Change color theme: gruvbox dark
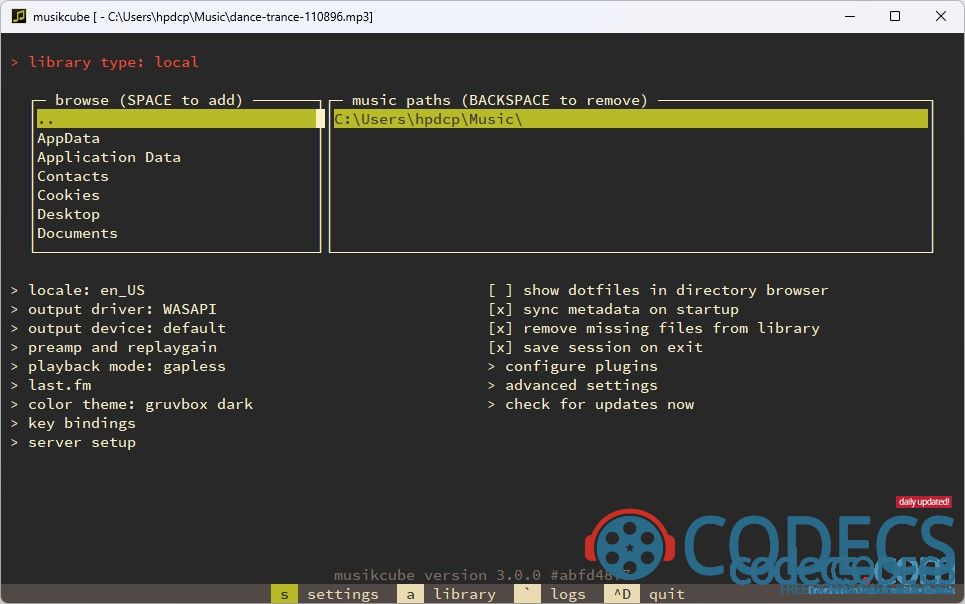Screen dimensions: 965x604 [132, 405]
